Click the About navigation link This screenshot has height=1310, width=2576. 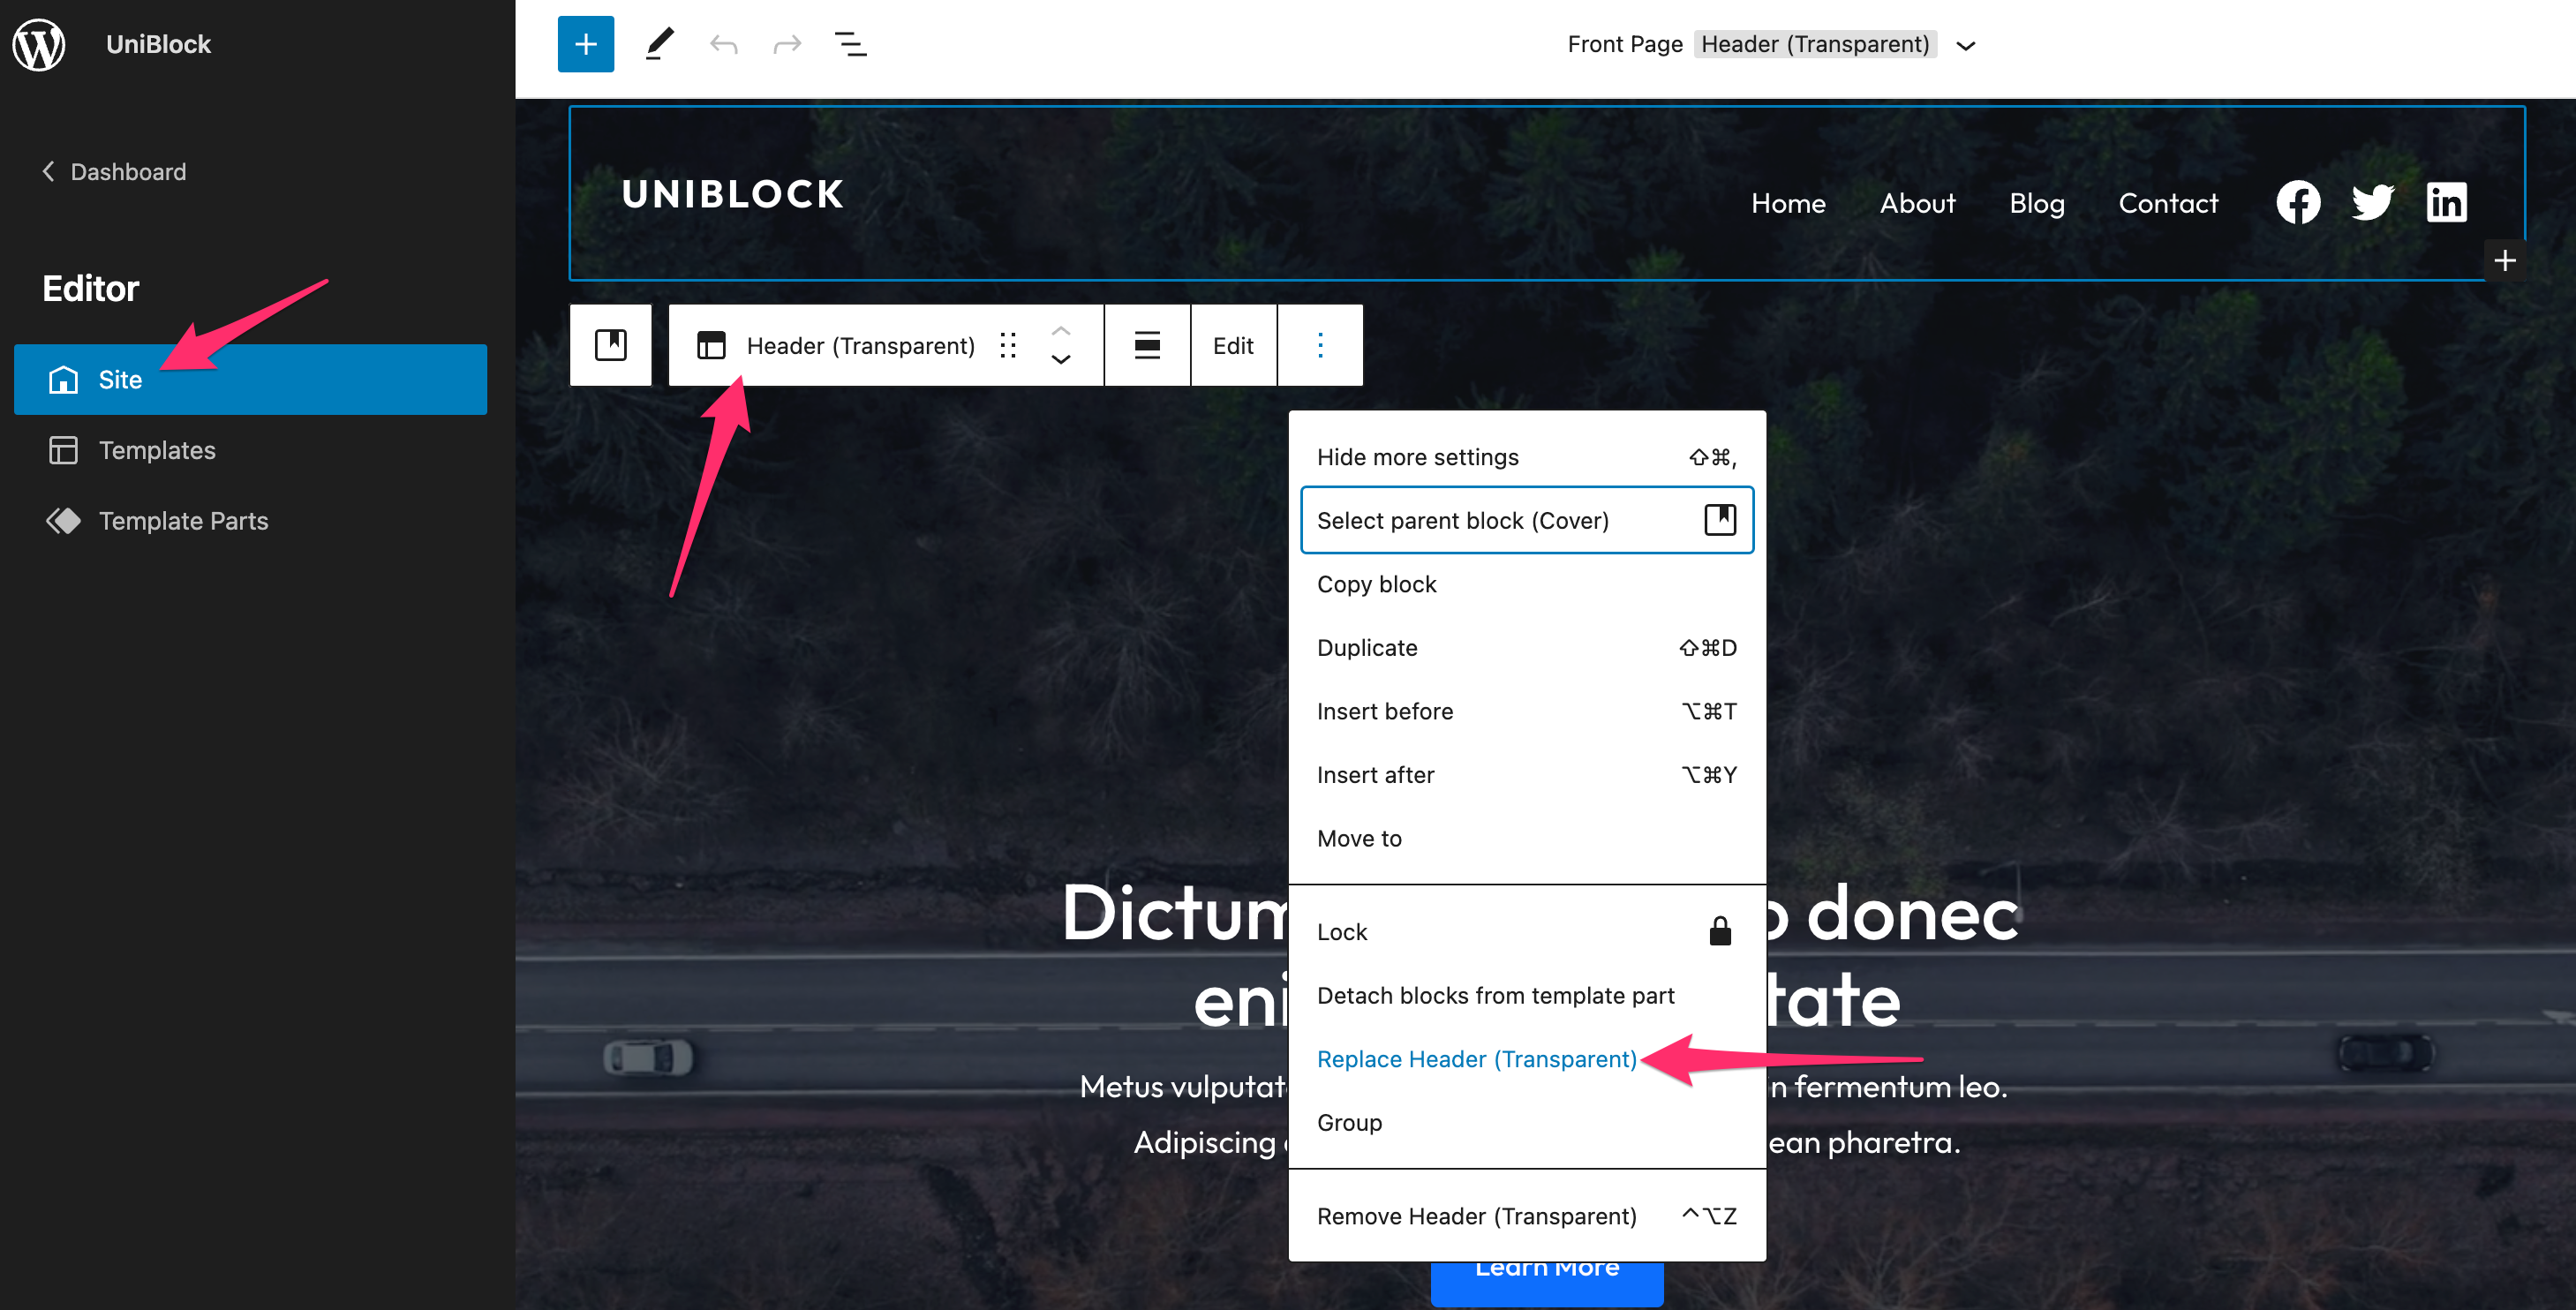click(1917, 203)
